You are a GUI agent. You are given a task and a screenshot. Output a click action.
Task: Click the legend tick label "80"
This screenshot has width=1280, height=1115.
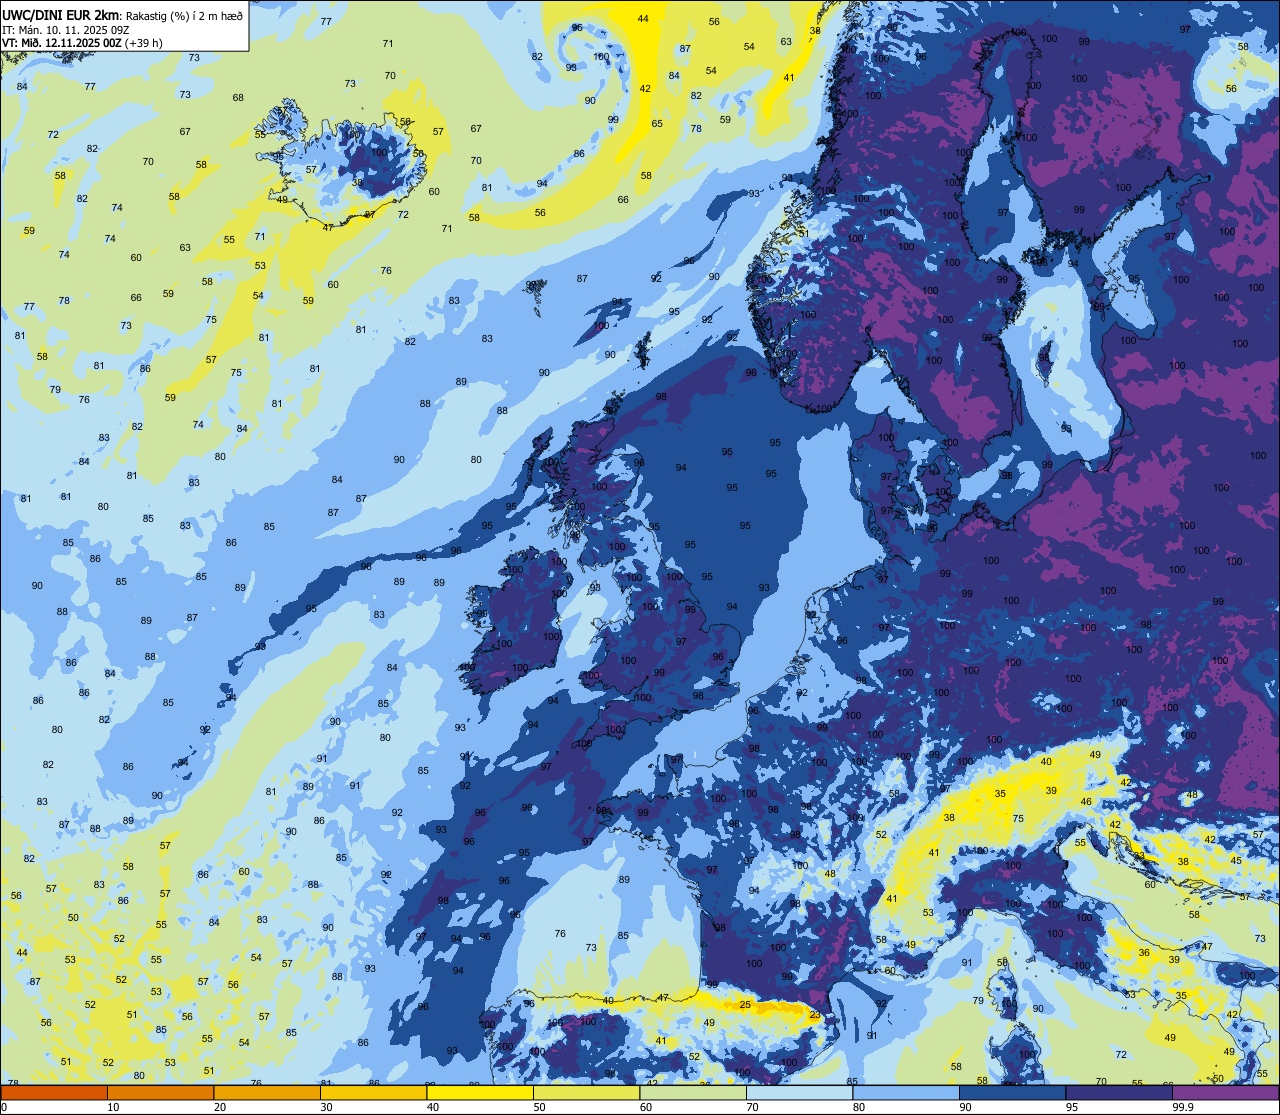pos(859,1107)
